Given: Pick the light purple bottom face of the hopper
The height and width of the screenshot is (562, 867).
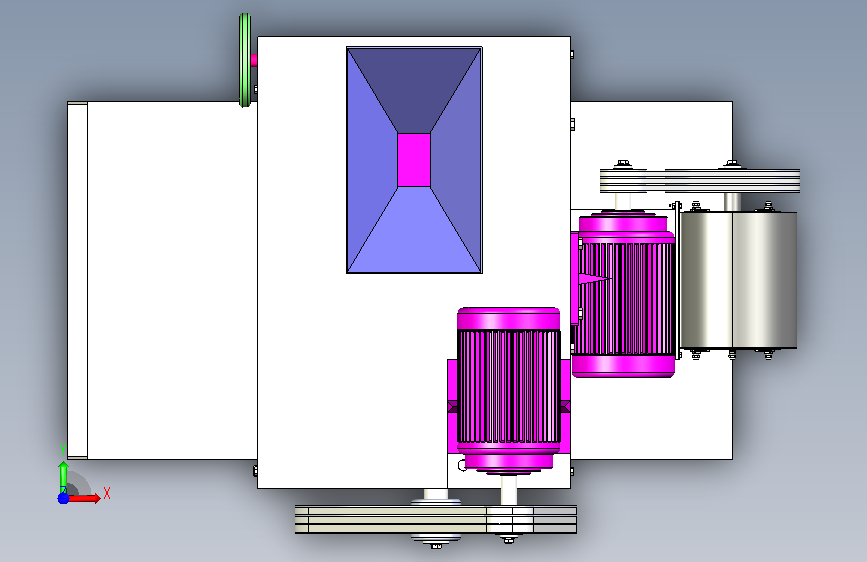Looking at the screenshot, I should [414, 230].
